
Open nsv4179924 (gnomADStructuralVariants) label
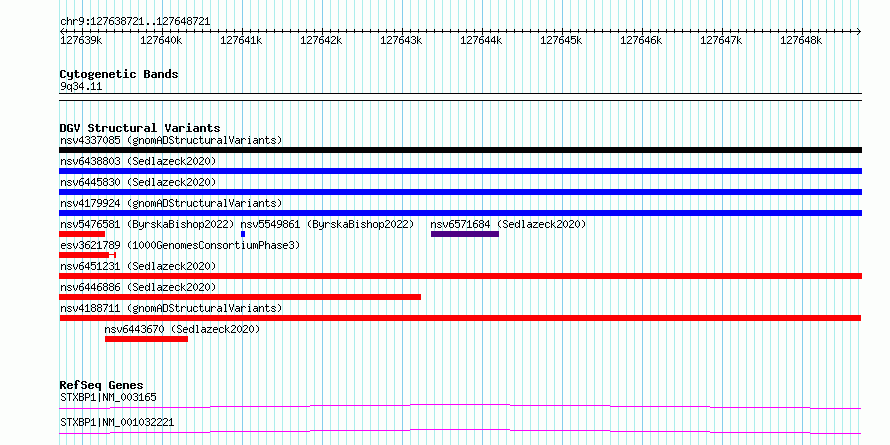click(x=171, y=203)
